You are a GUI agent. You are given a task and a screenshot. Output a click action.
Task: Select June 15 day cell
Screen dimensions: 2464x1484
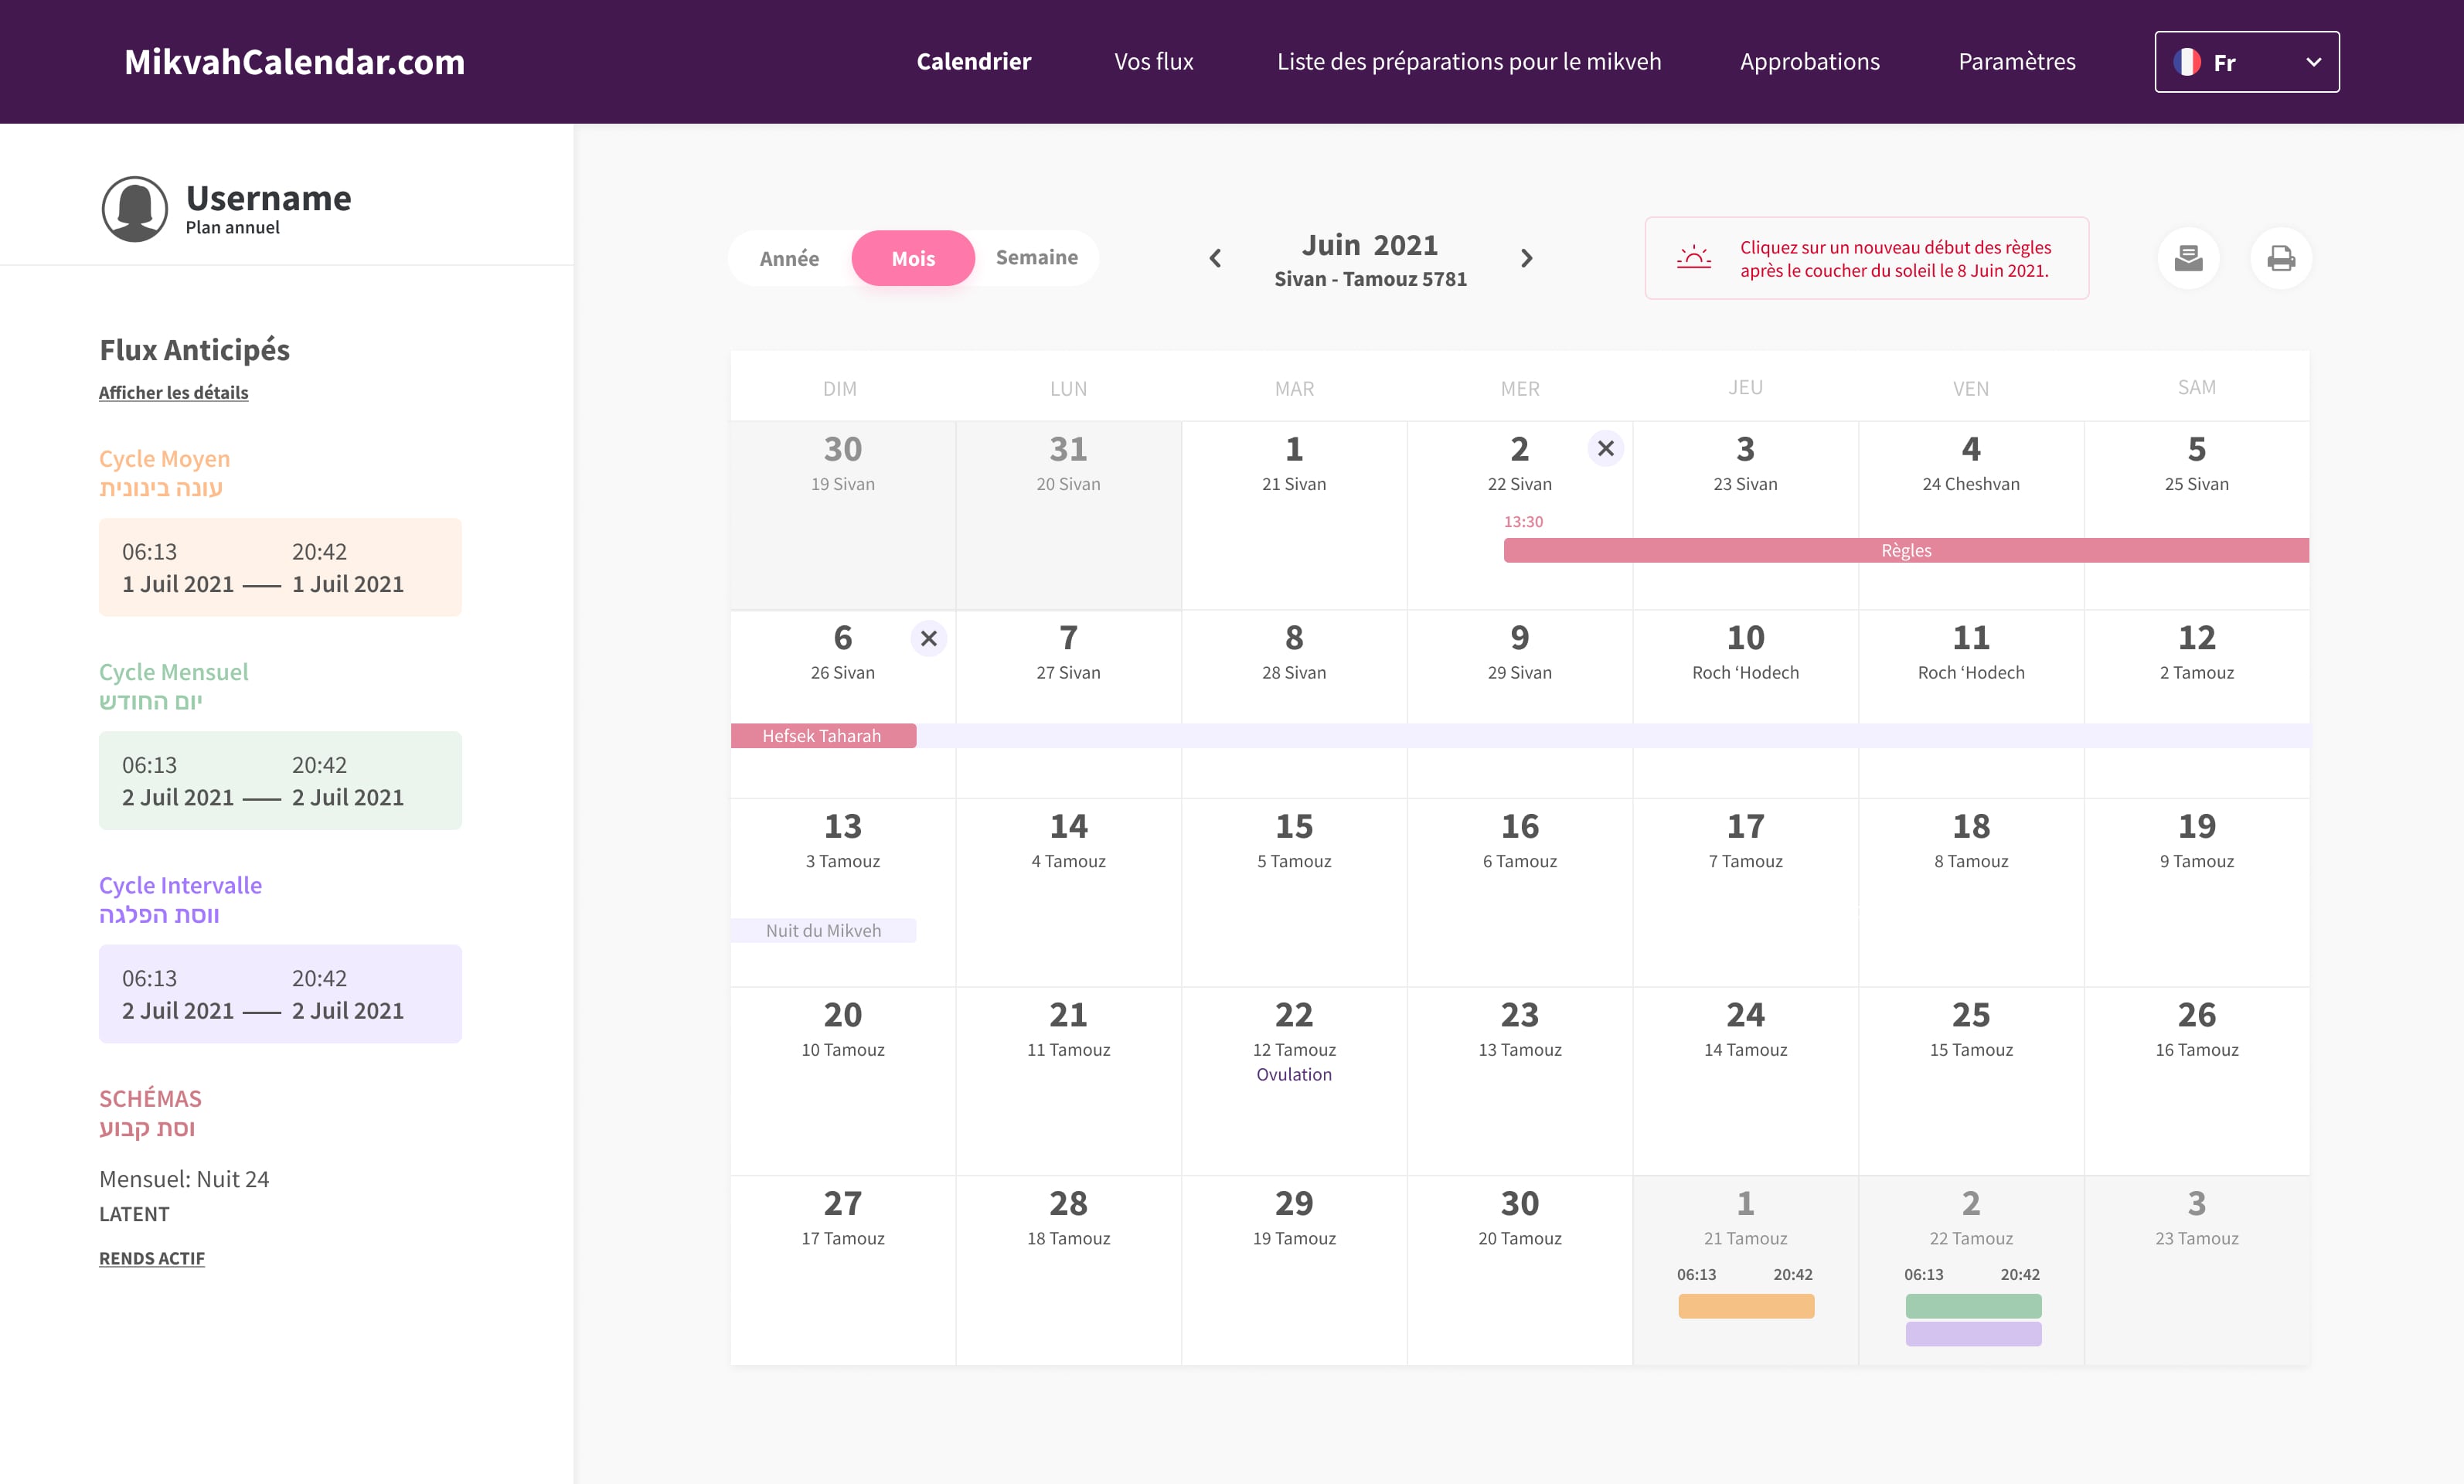1294,892
